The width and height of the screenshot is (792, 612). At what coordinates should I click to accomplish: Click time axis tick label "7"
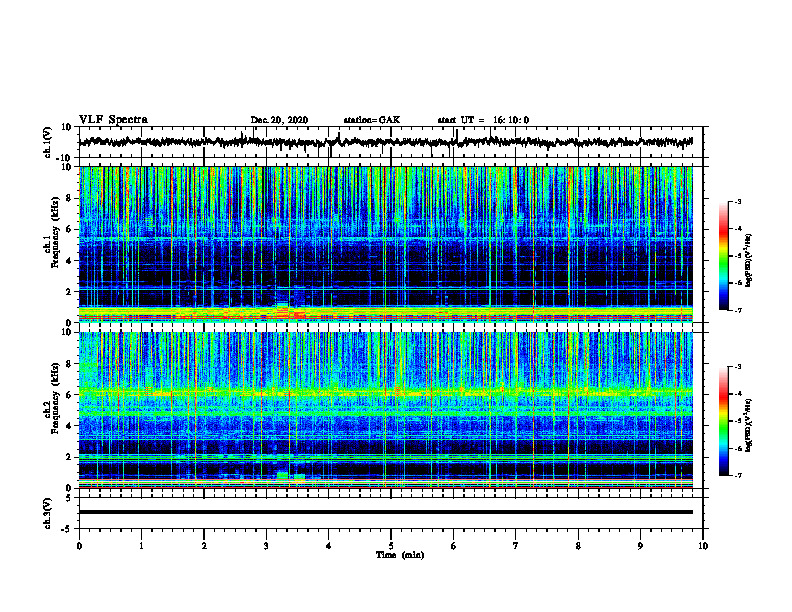pos(516,546)
